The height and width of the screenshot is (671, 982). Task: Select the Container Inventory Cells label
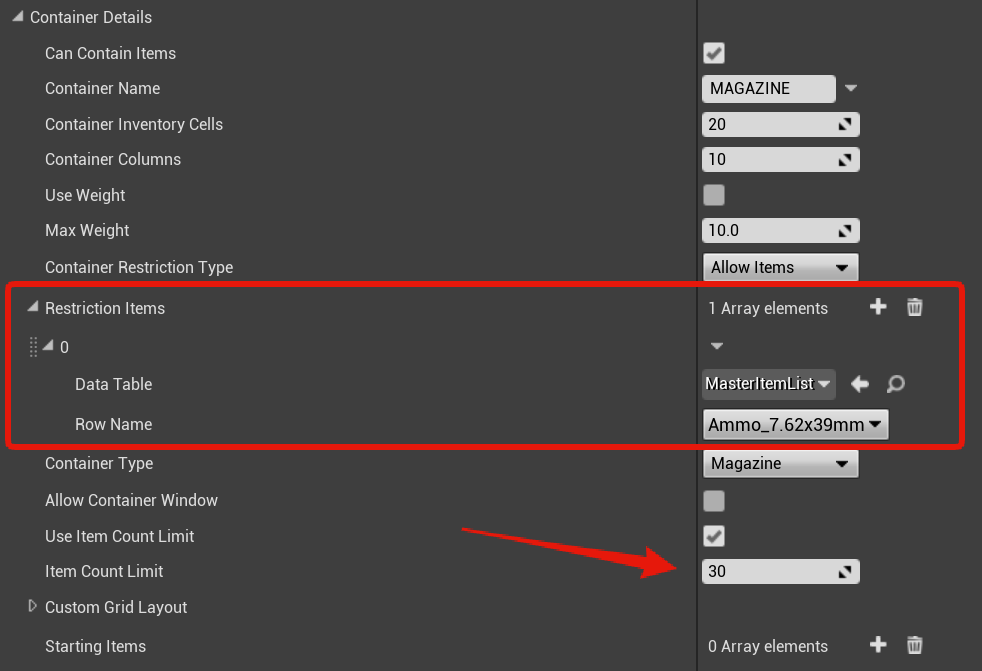tap(134, 124)
